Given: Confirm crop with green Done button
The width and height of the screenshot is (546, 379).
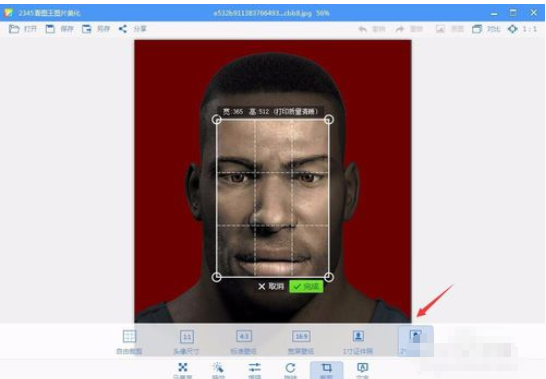Looking at the screenshot, I should pyautogui.click(x=306, y=286).
